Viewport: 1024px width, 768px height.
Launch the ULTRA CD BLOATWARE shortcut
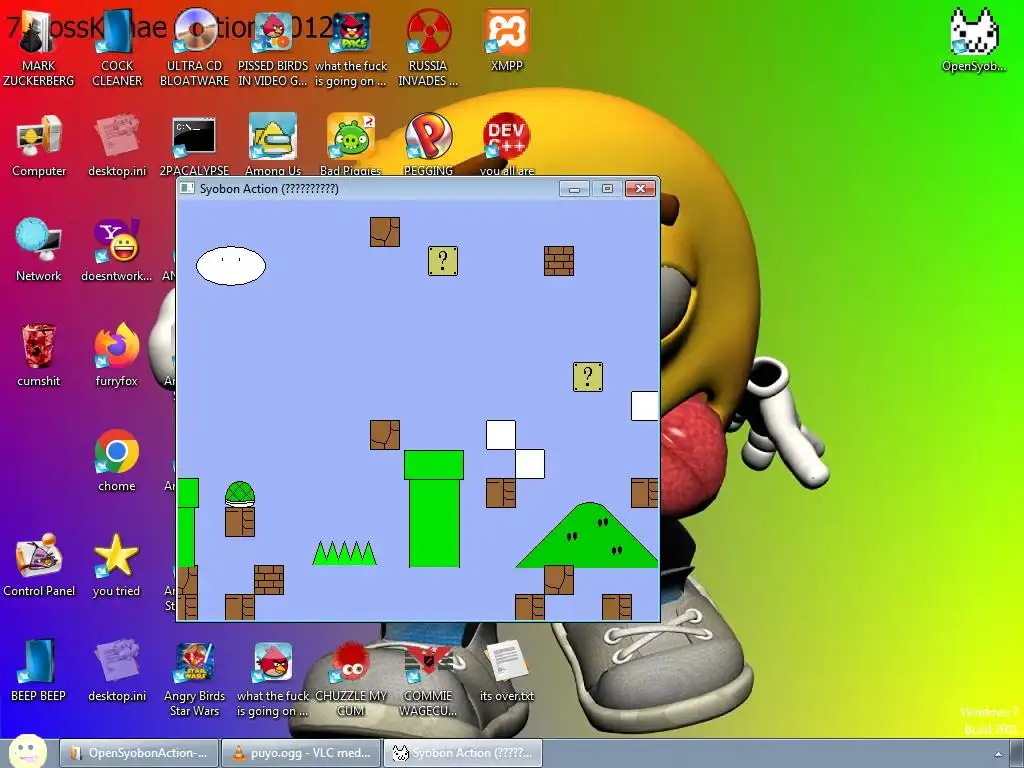[x=194, y=49]
